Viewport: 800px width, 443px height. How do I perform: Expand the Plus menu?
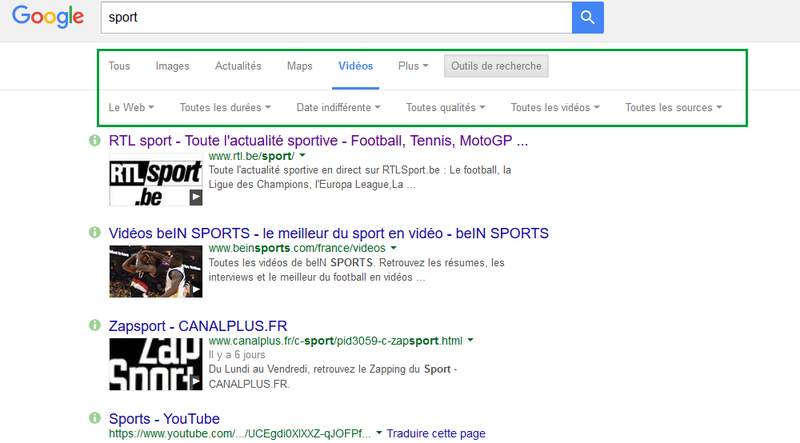(413, 66)
